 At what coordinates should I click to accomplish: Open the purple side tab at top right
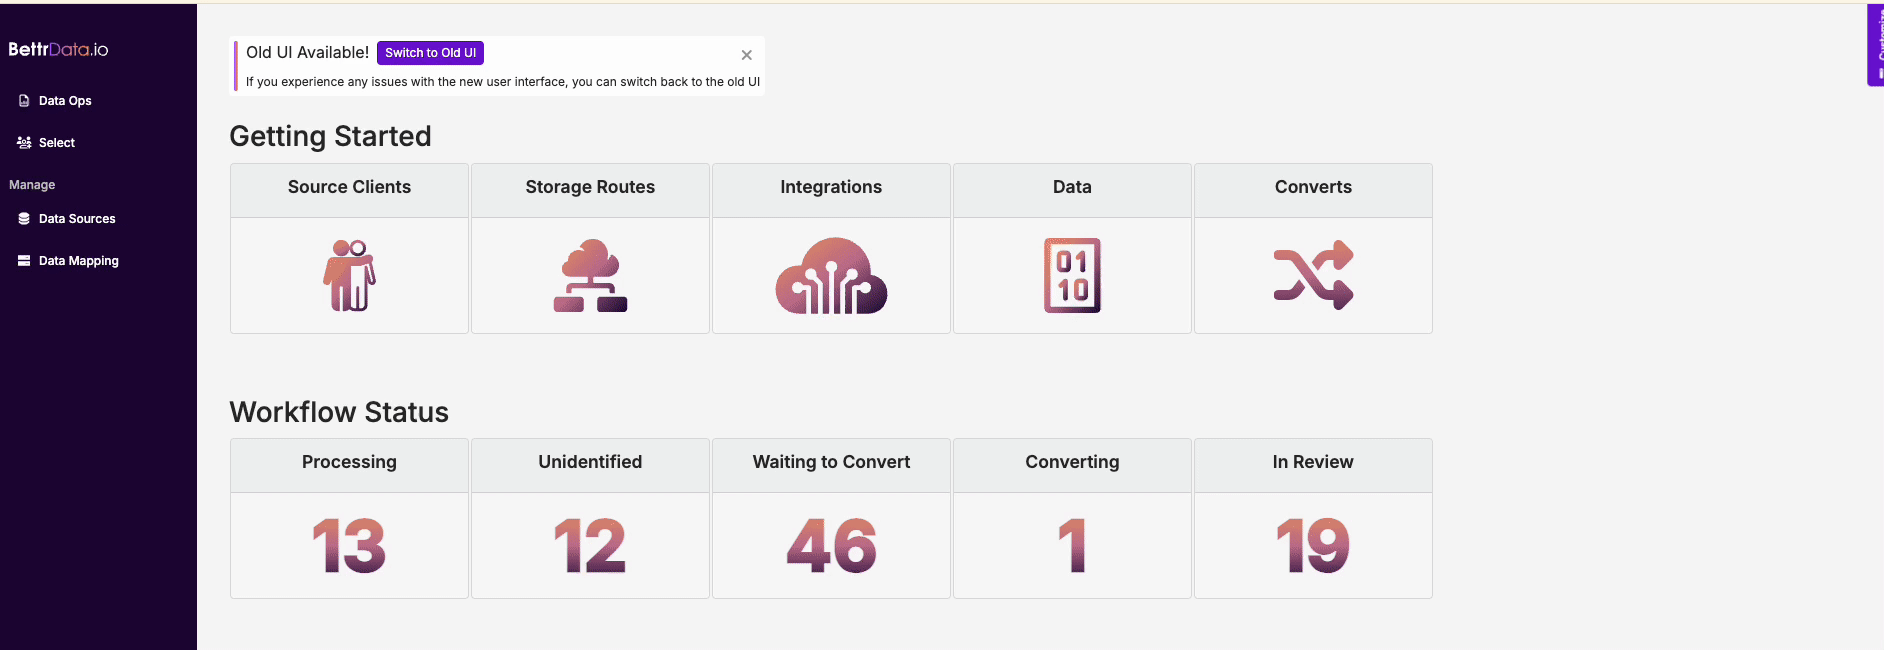point(1876,45)
